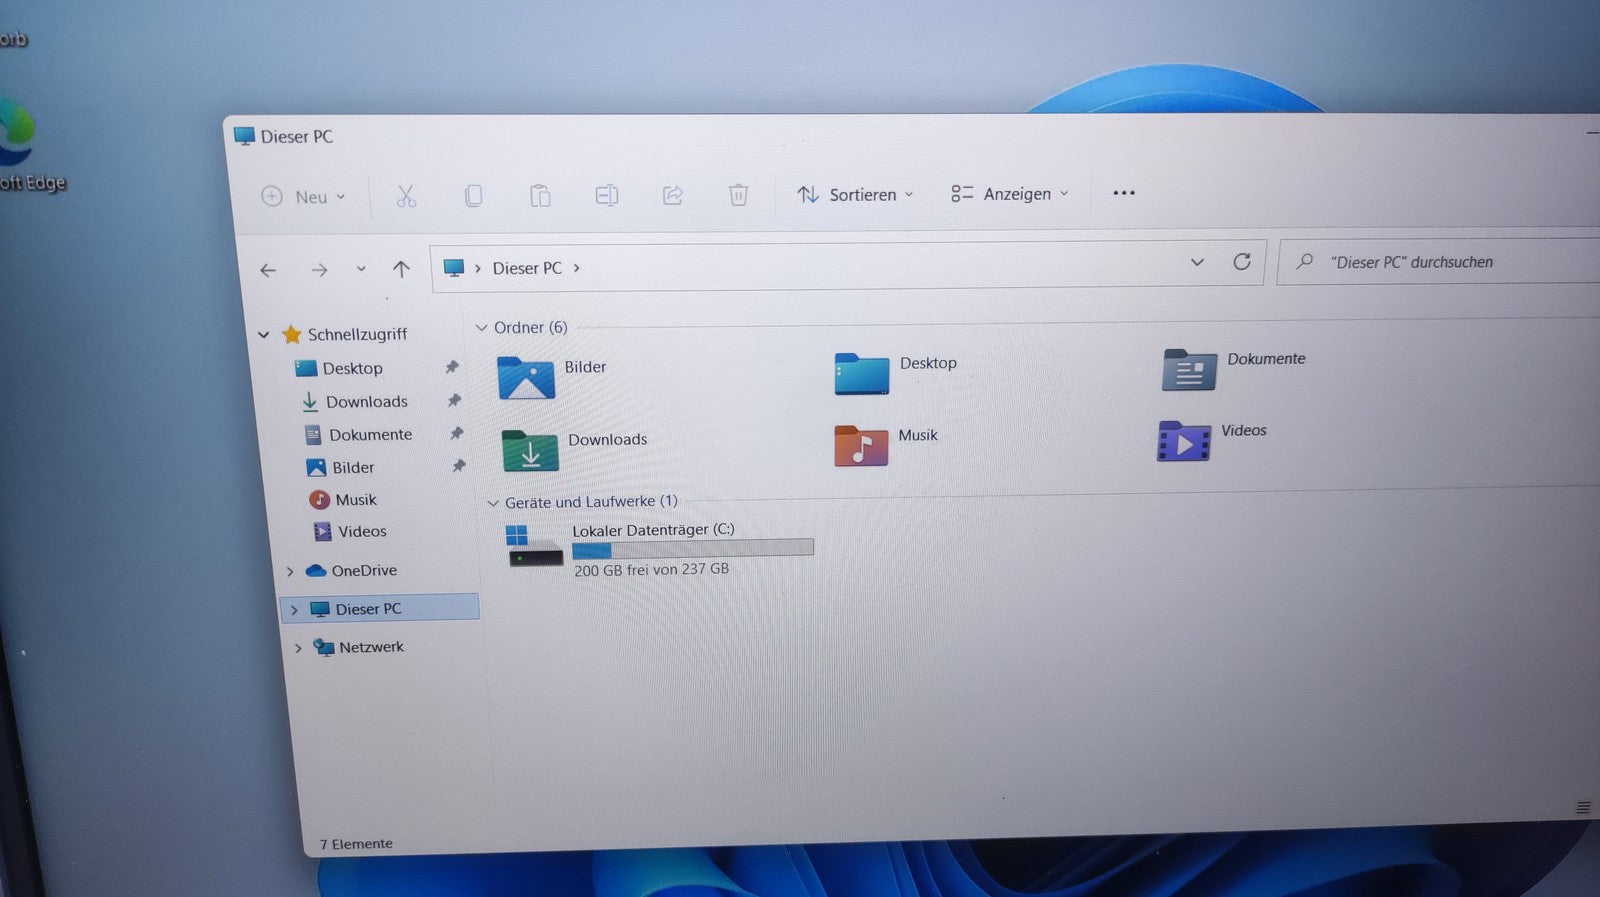This screenshot has width=1600, height=897.
Task: Go up one level with up arrow
Action: (x=401, y=269)
